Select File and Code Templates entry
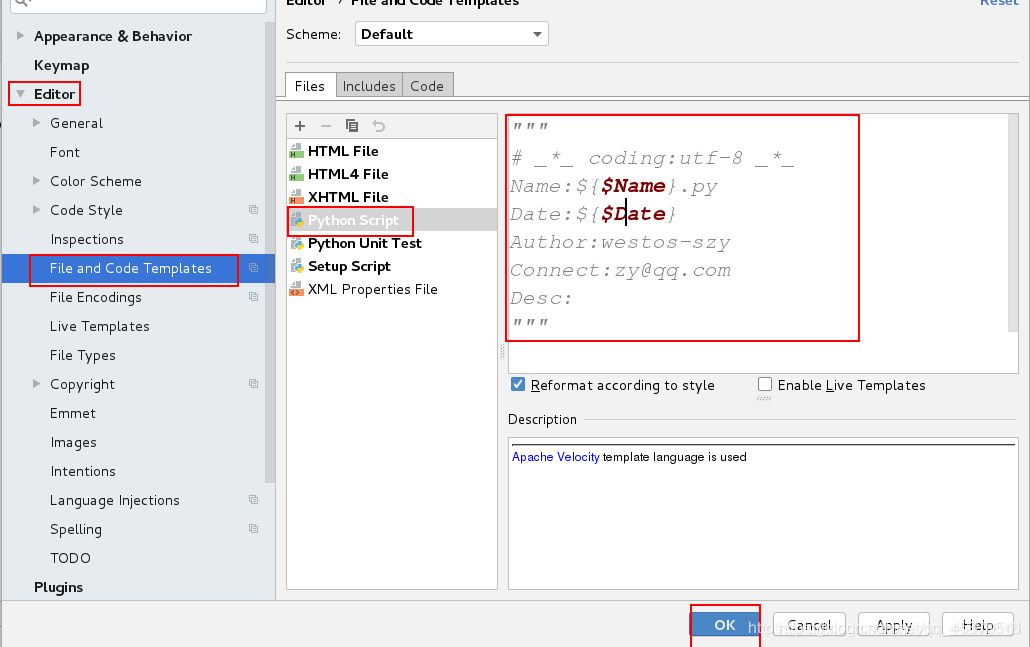 pos(131,268)
